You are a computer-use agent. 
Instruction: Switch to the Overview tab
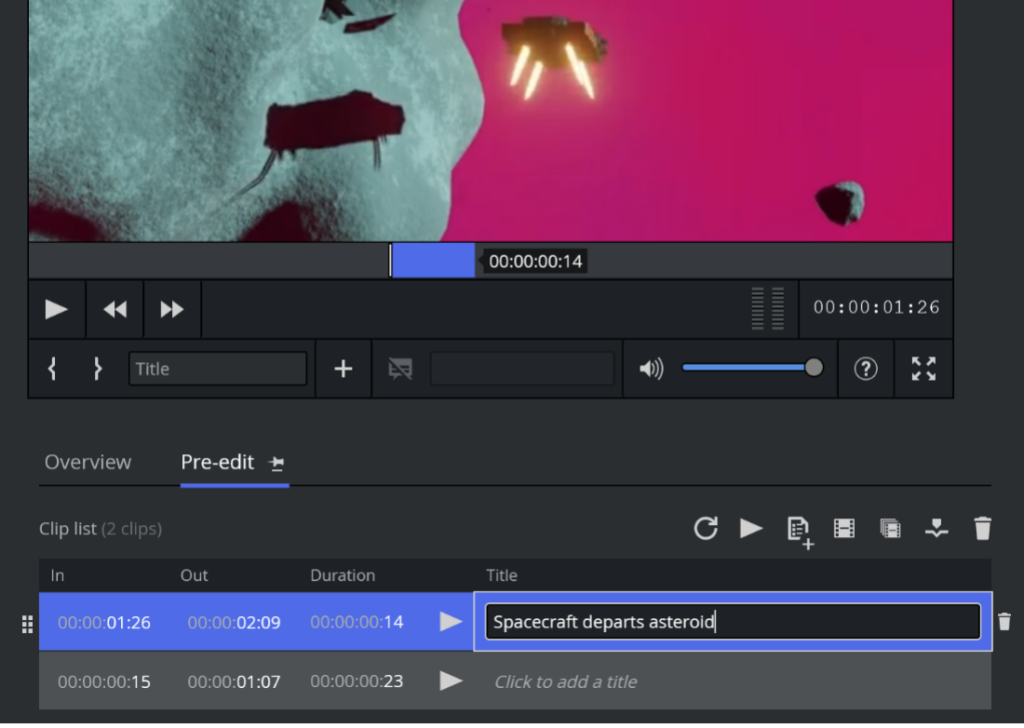(x=88, y=462)
